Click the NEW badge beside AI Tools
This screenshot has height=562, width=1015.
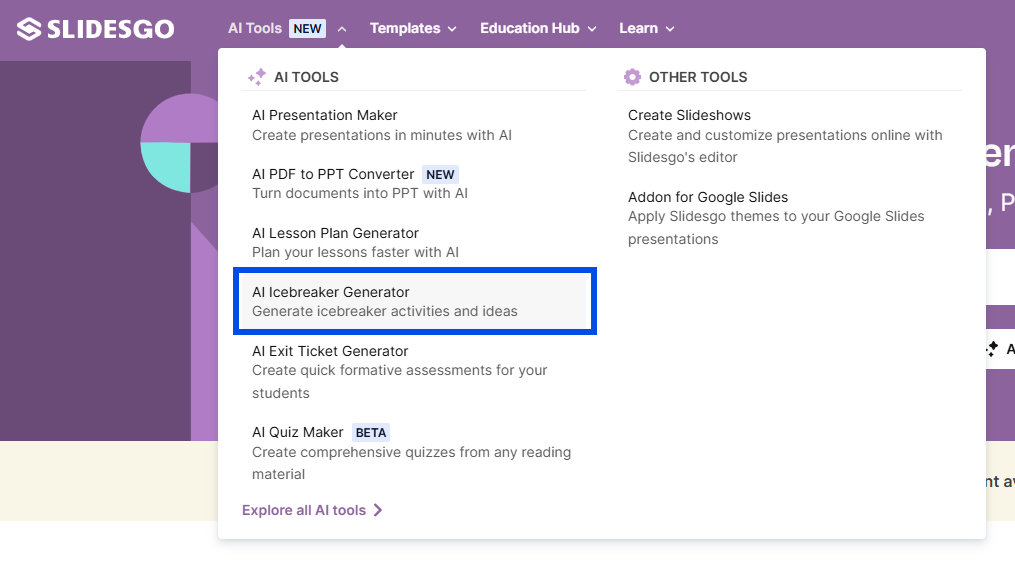pyautogui.click(x=307, y=29)
